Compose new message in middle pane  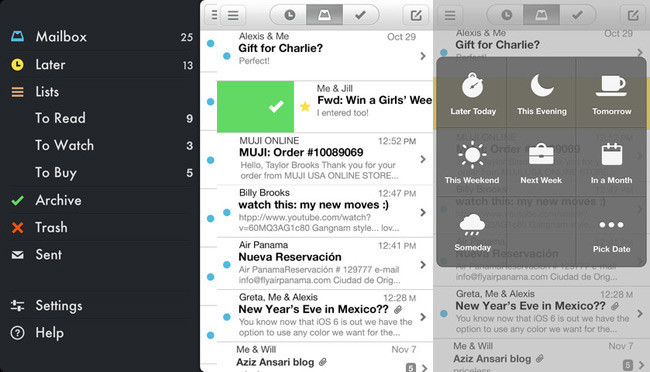tap(416, 15)
